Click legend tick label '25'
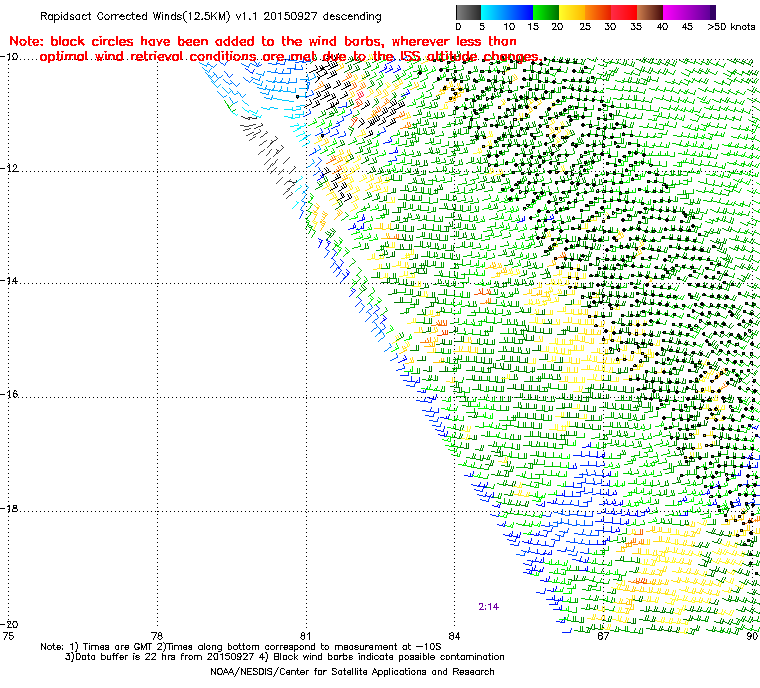760x688 pixels. [585, 27]
